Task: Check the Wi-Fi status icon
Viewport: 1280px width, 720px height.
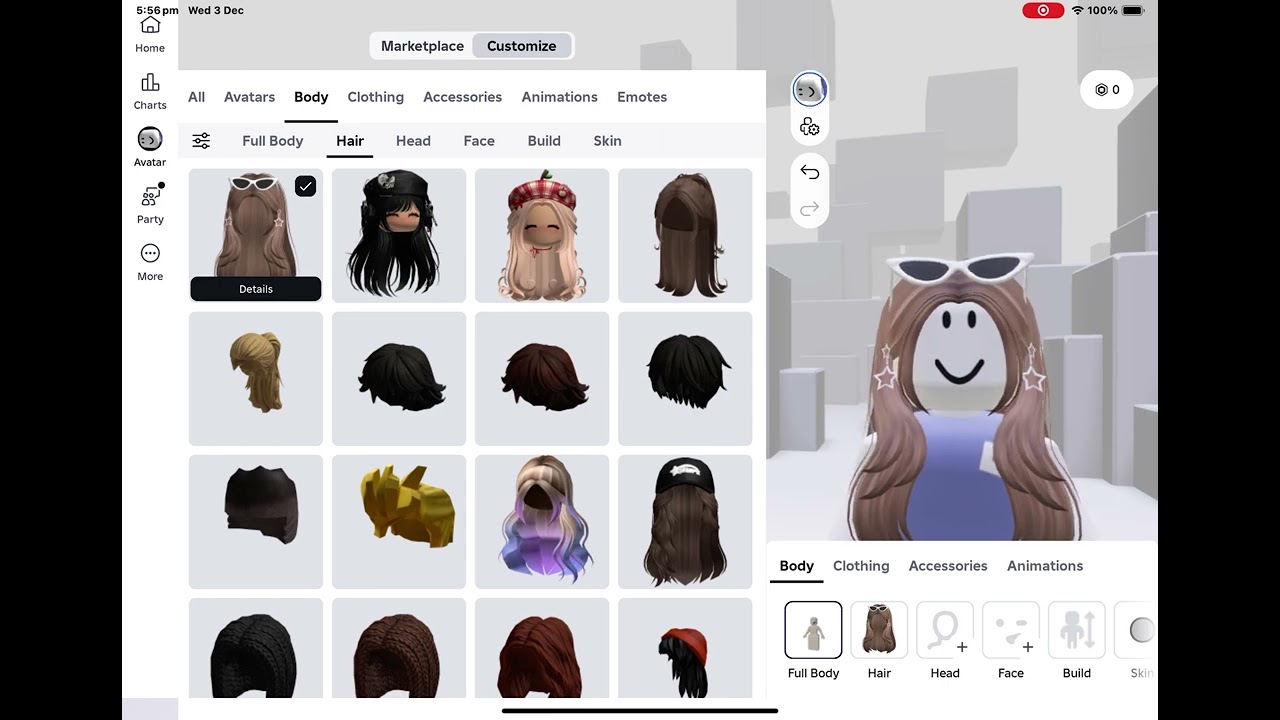Action: (1078, 10)
